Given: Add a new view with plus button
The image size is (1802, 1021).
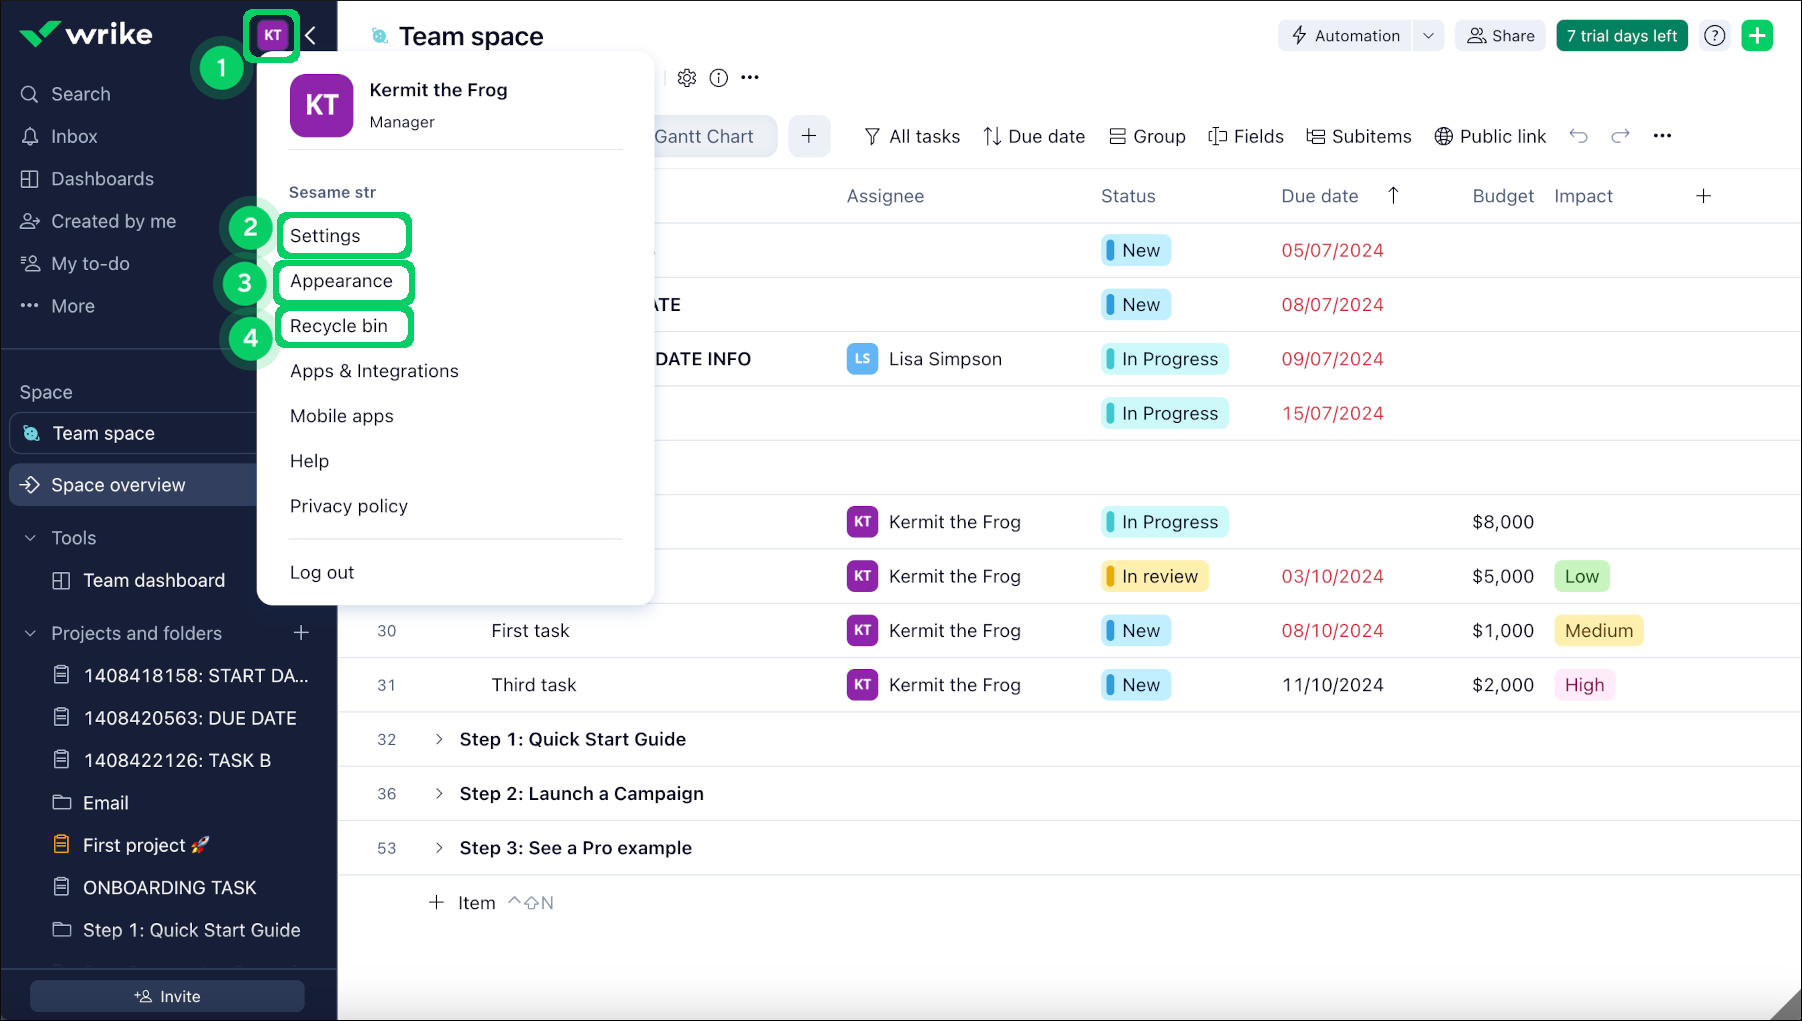Looking at the screenshot, I should click(x=809, y=136).
